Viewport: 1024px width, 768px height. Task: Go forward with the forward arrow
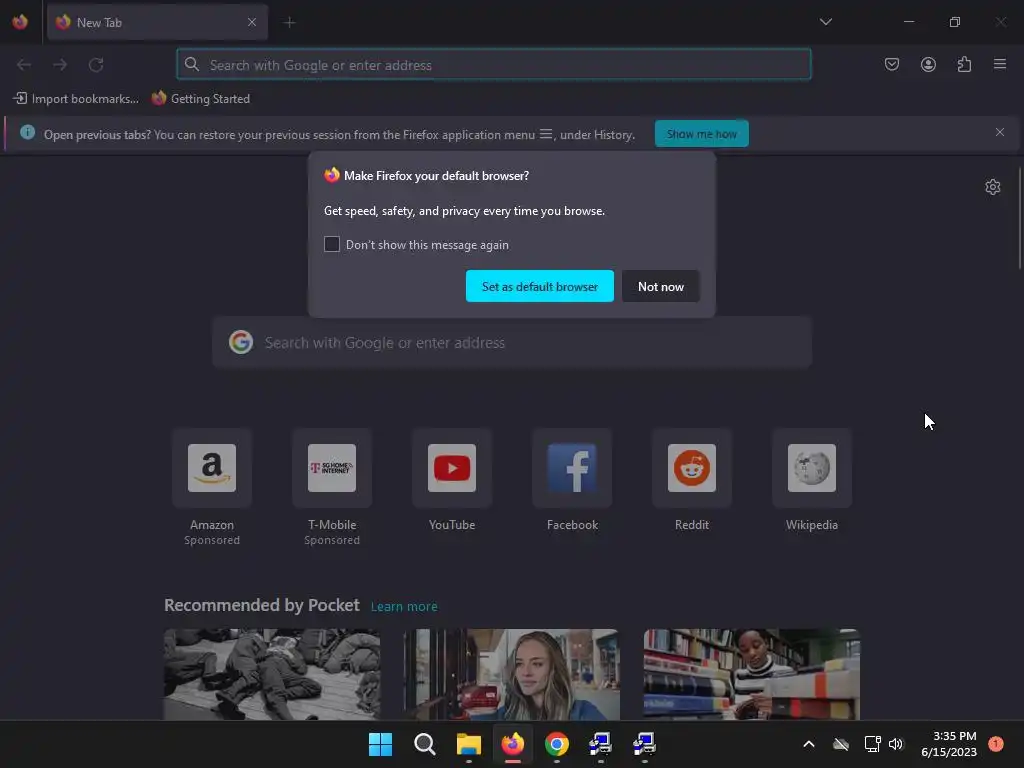[60, 65]
